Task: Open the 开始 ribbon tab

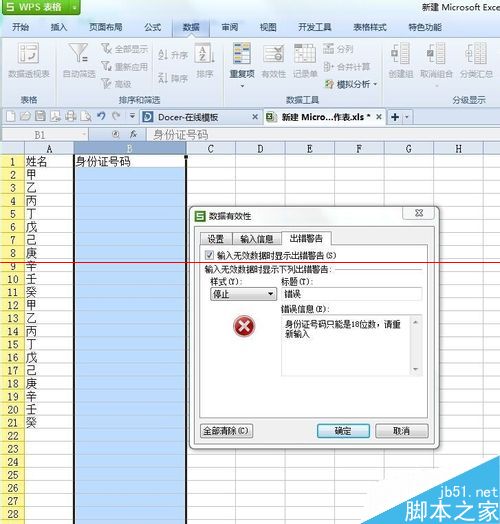Action: pyautogui.click(x=21, y=27)
